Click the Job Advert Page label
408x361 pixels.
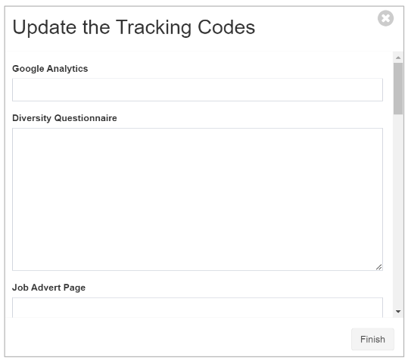[49, 288]
